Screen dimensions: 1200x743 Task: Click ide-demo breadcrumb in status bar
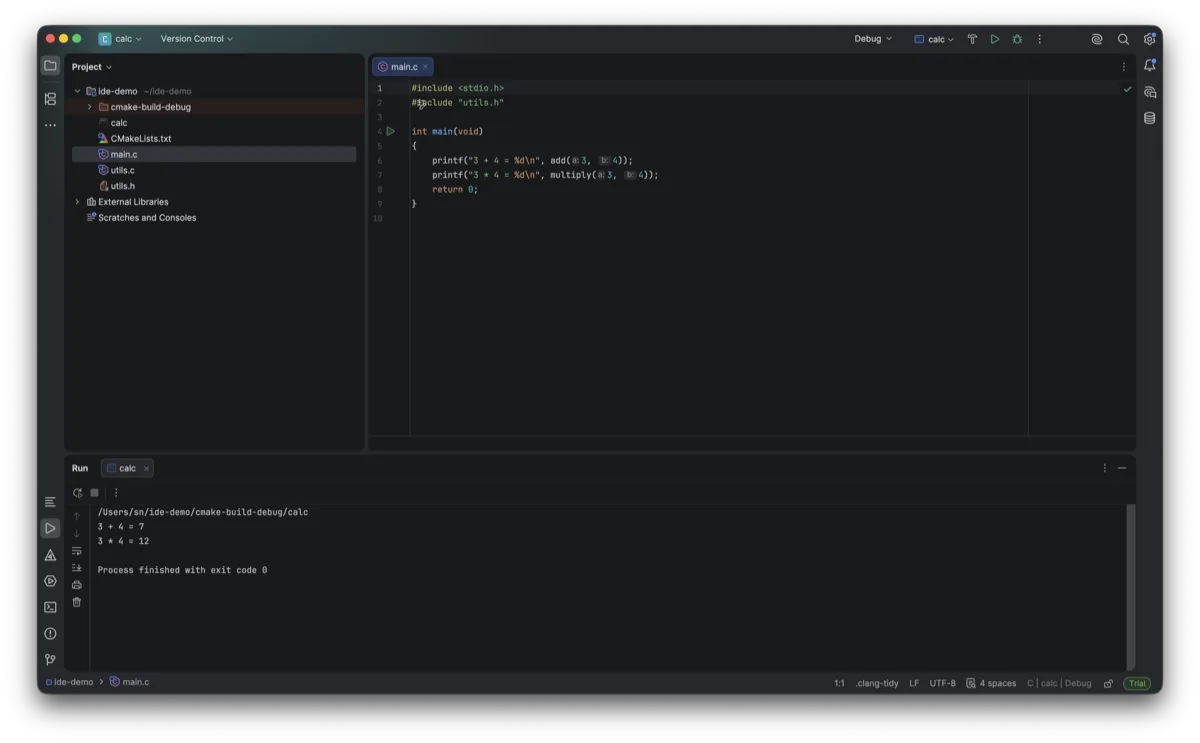69,683
